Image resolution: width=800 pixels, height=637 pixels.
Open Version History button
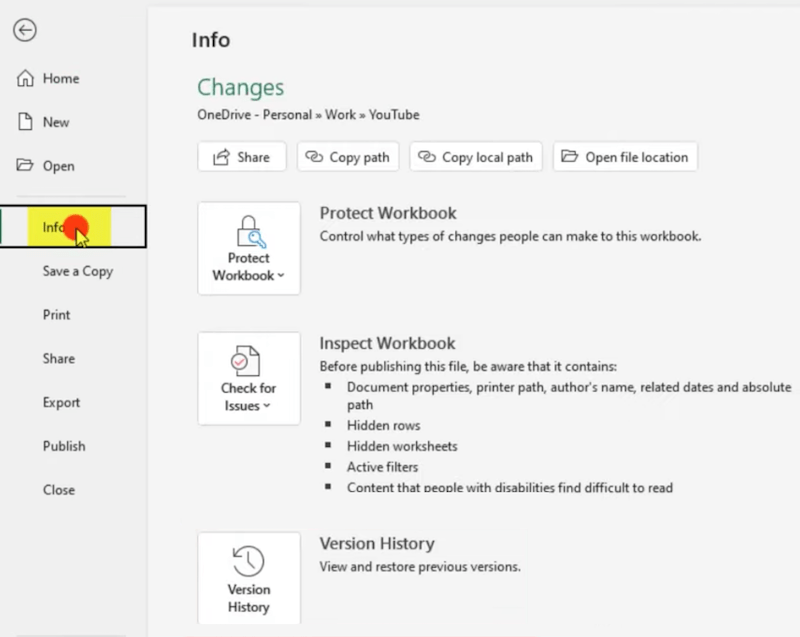pyautogui.click(x=249, y=578)
